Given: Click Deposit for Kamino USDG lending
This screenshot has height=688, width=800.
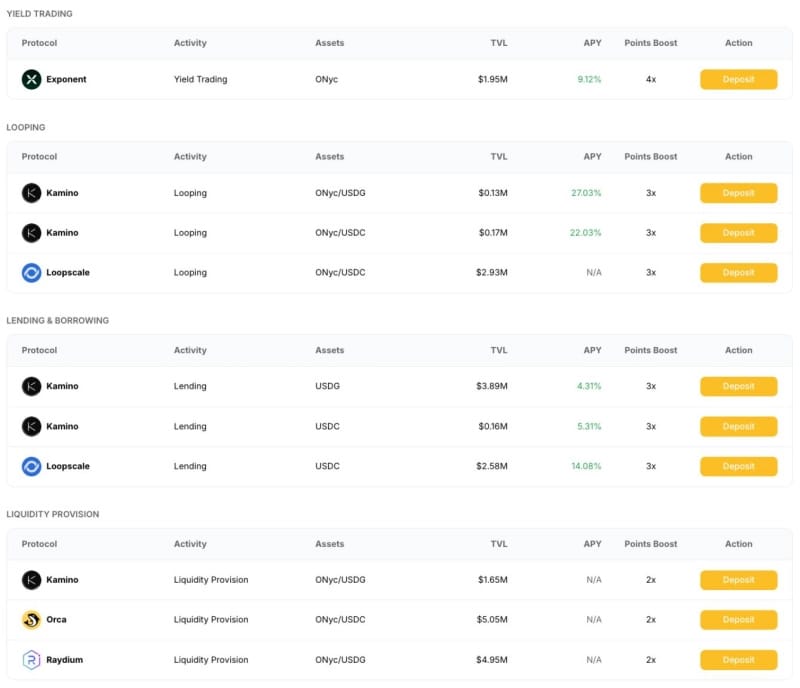Looking at the screenshot, I should [x=738, y=386].
